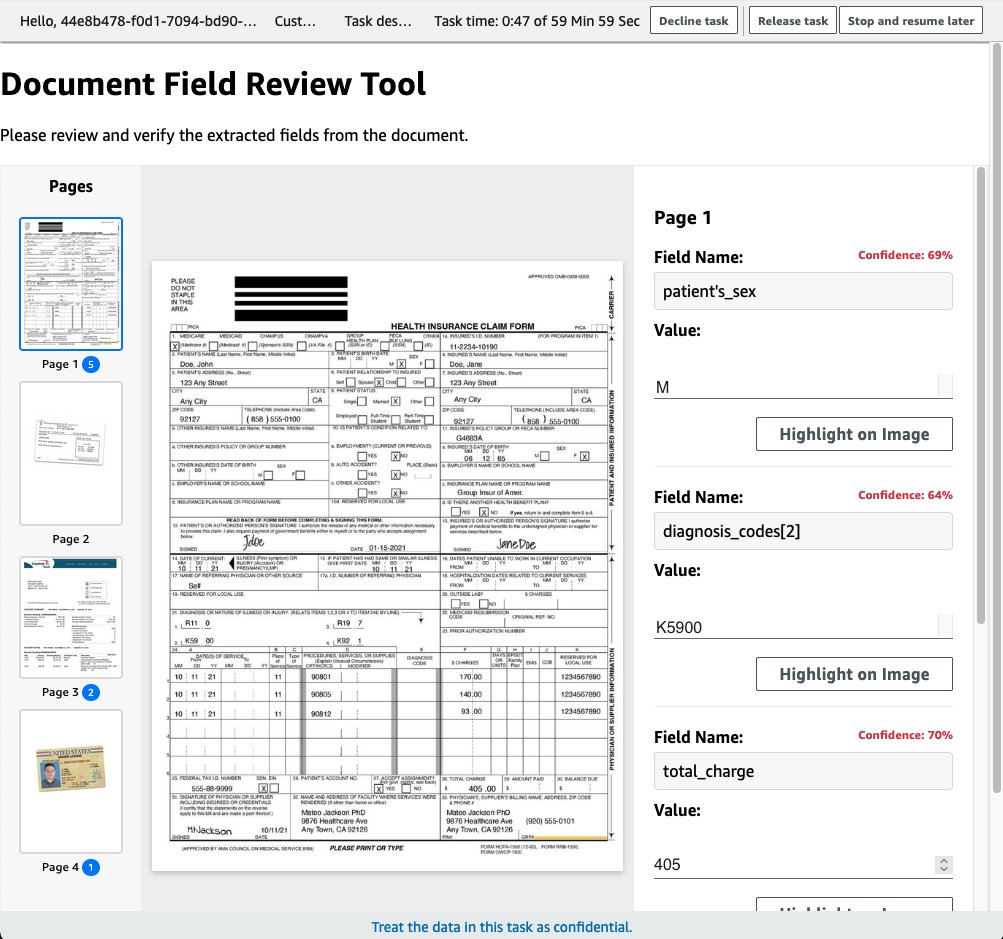Edit the patient's_sex value field containing M
The width and height of the screenshot is (1003, 939).
[x=803, y=386]
